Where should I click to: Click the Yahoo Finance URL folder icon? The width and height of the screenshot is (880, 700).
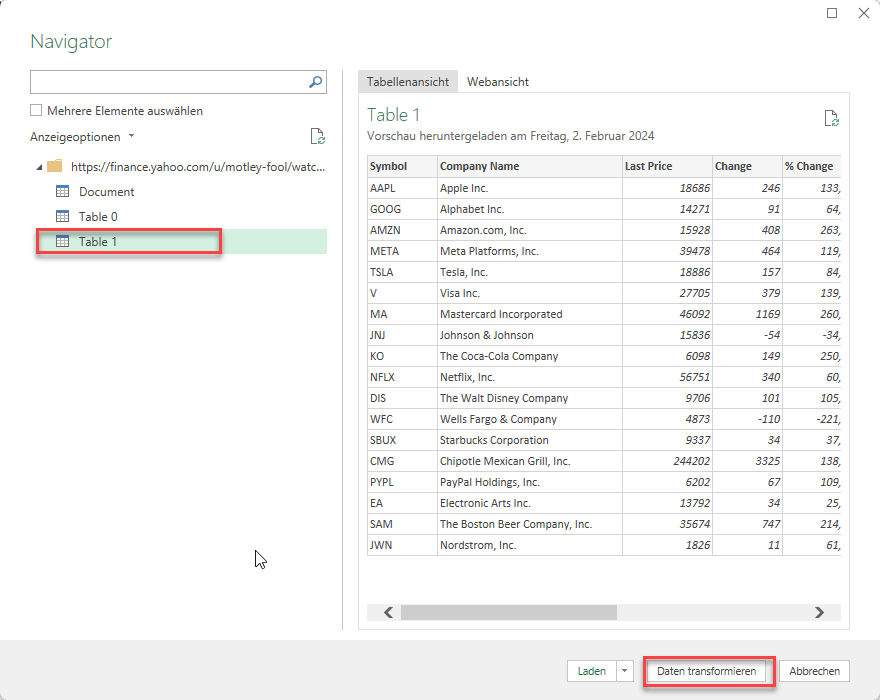click(54, 166)
